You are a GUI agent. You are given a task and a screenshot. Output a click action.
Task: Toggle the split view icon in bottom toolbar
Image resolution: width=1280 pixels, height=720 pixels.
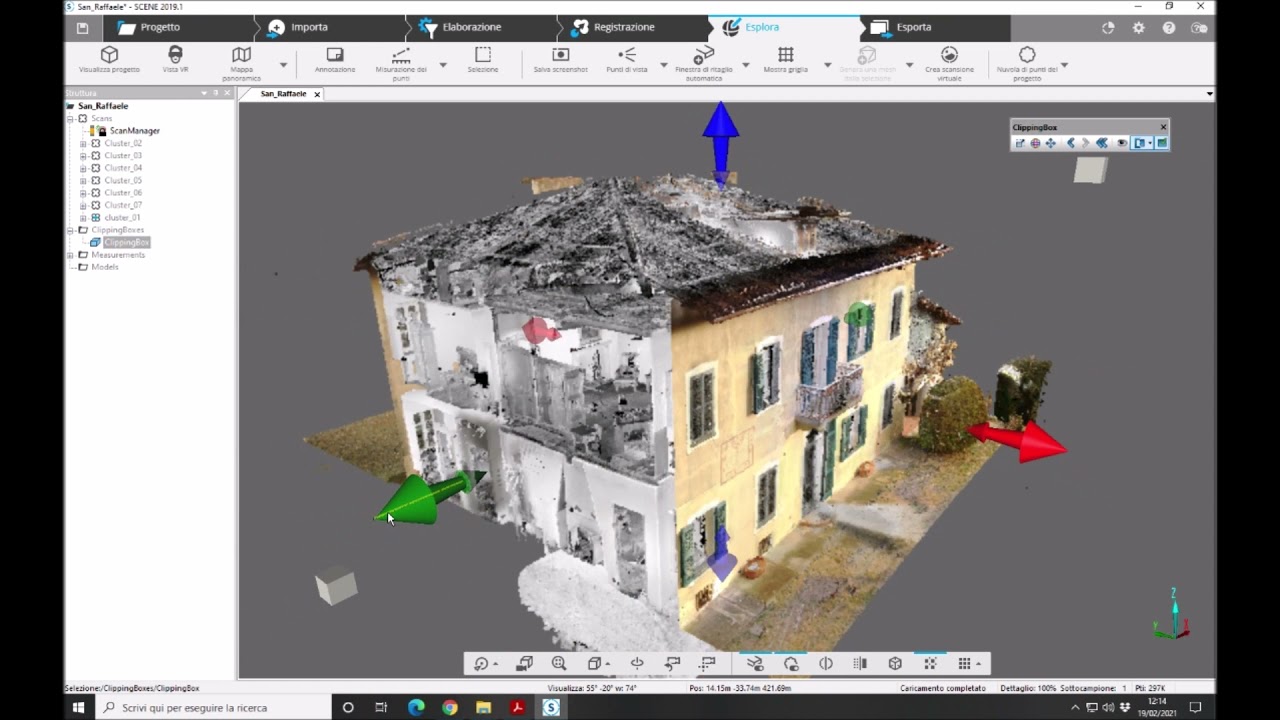pos(826,664)
